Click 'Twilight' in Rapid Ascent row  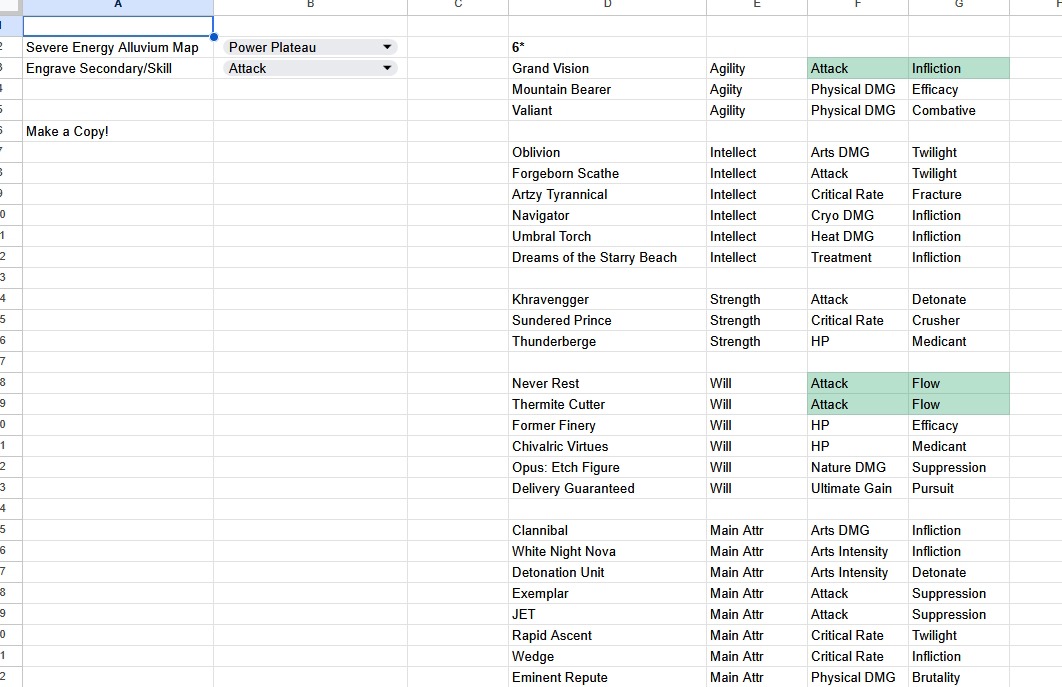(x=959, y=636)
